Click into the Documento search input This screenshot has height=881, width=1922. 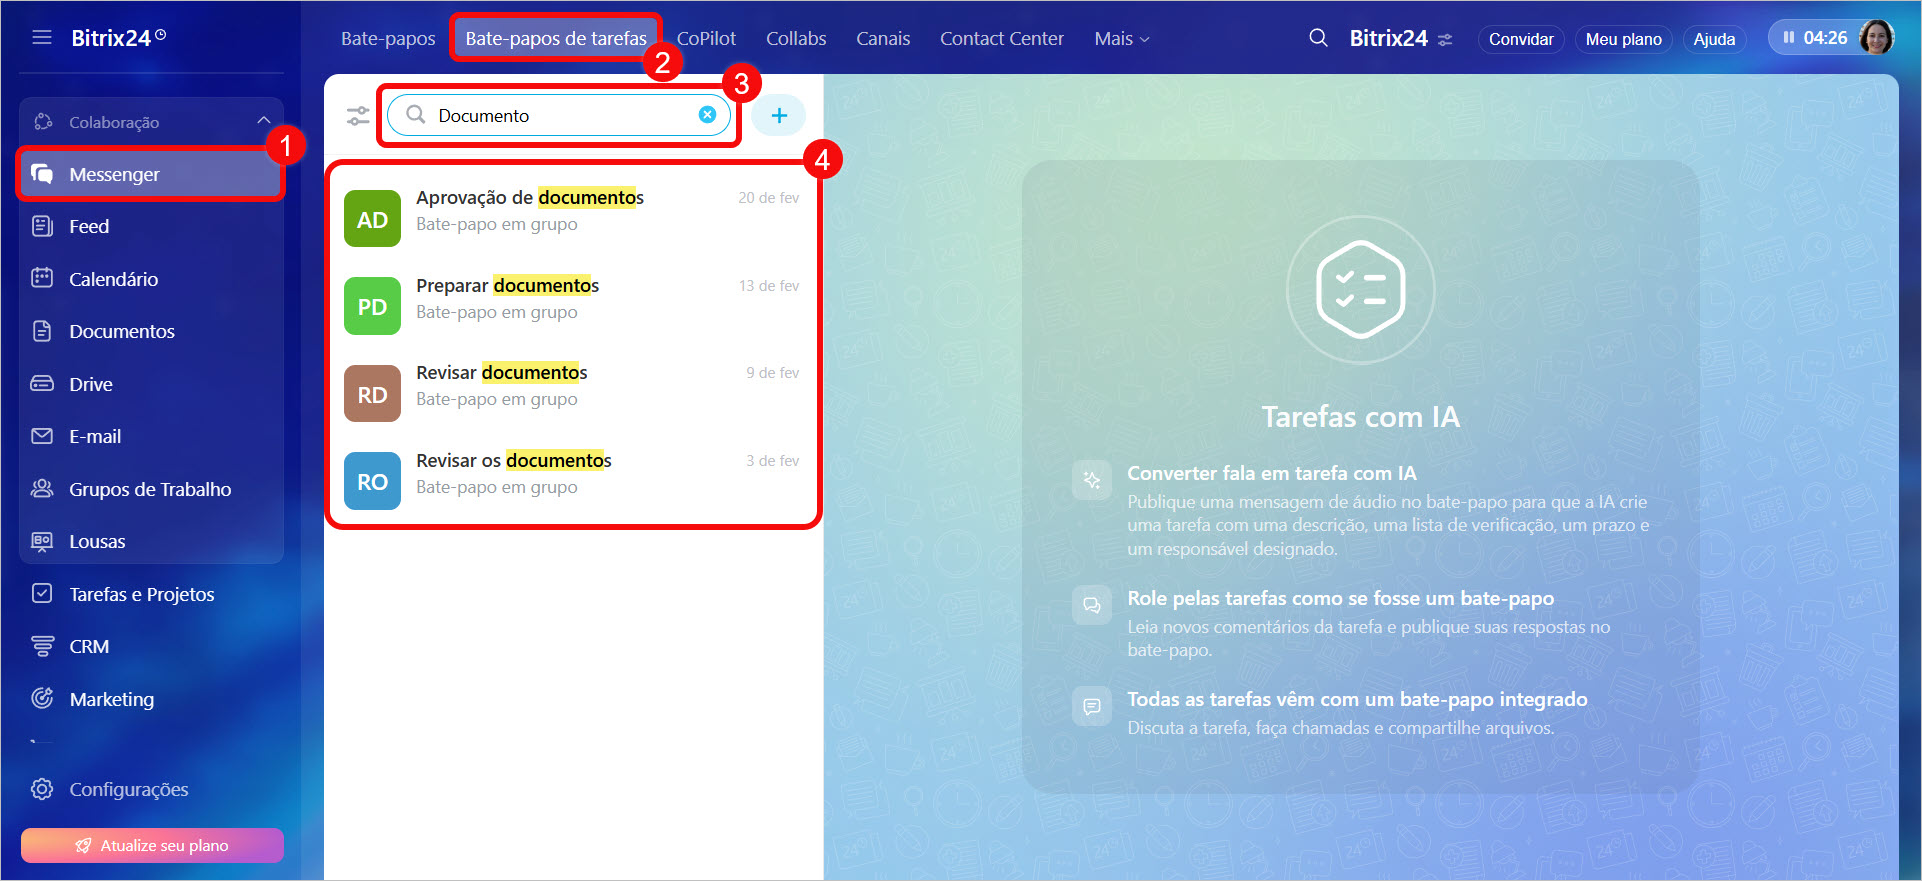coord(560,116)
